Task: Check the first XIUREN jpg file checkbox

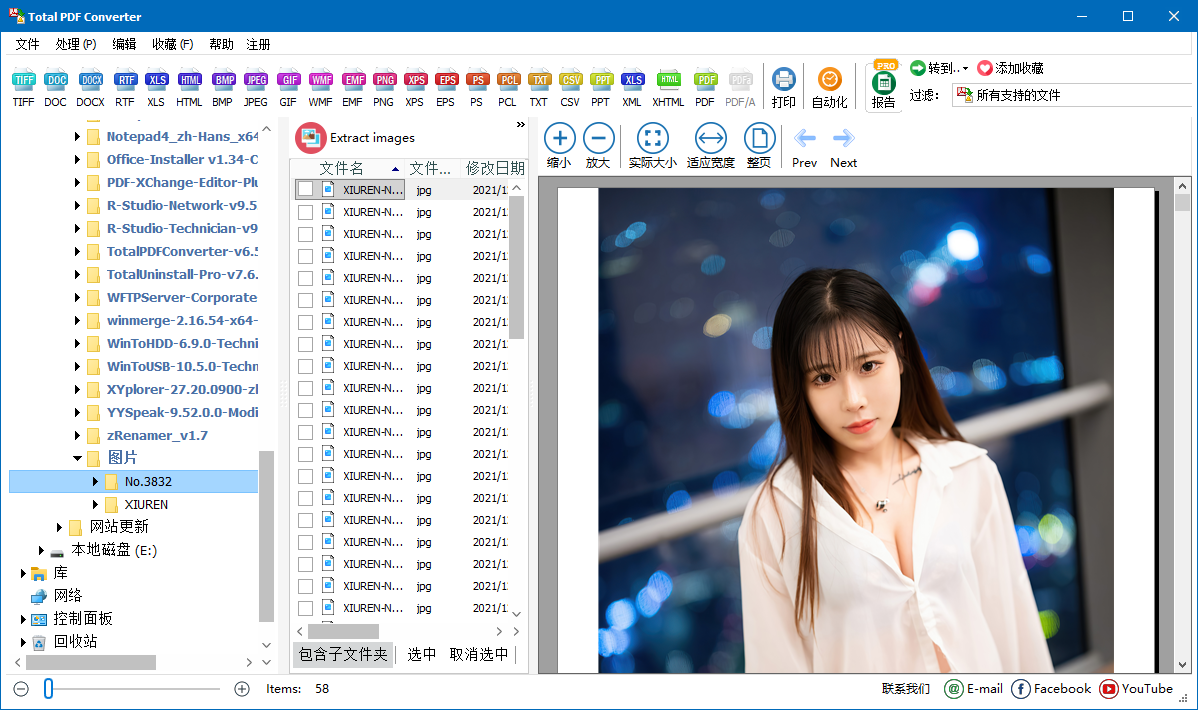Action: (306, 189)
